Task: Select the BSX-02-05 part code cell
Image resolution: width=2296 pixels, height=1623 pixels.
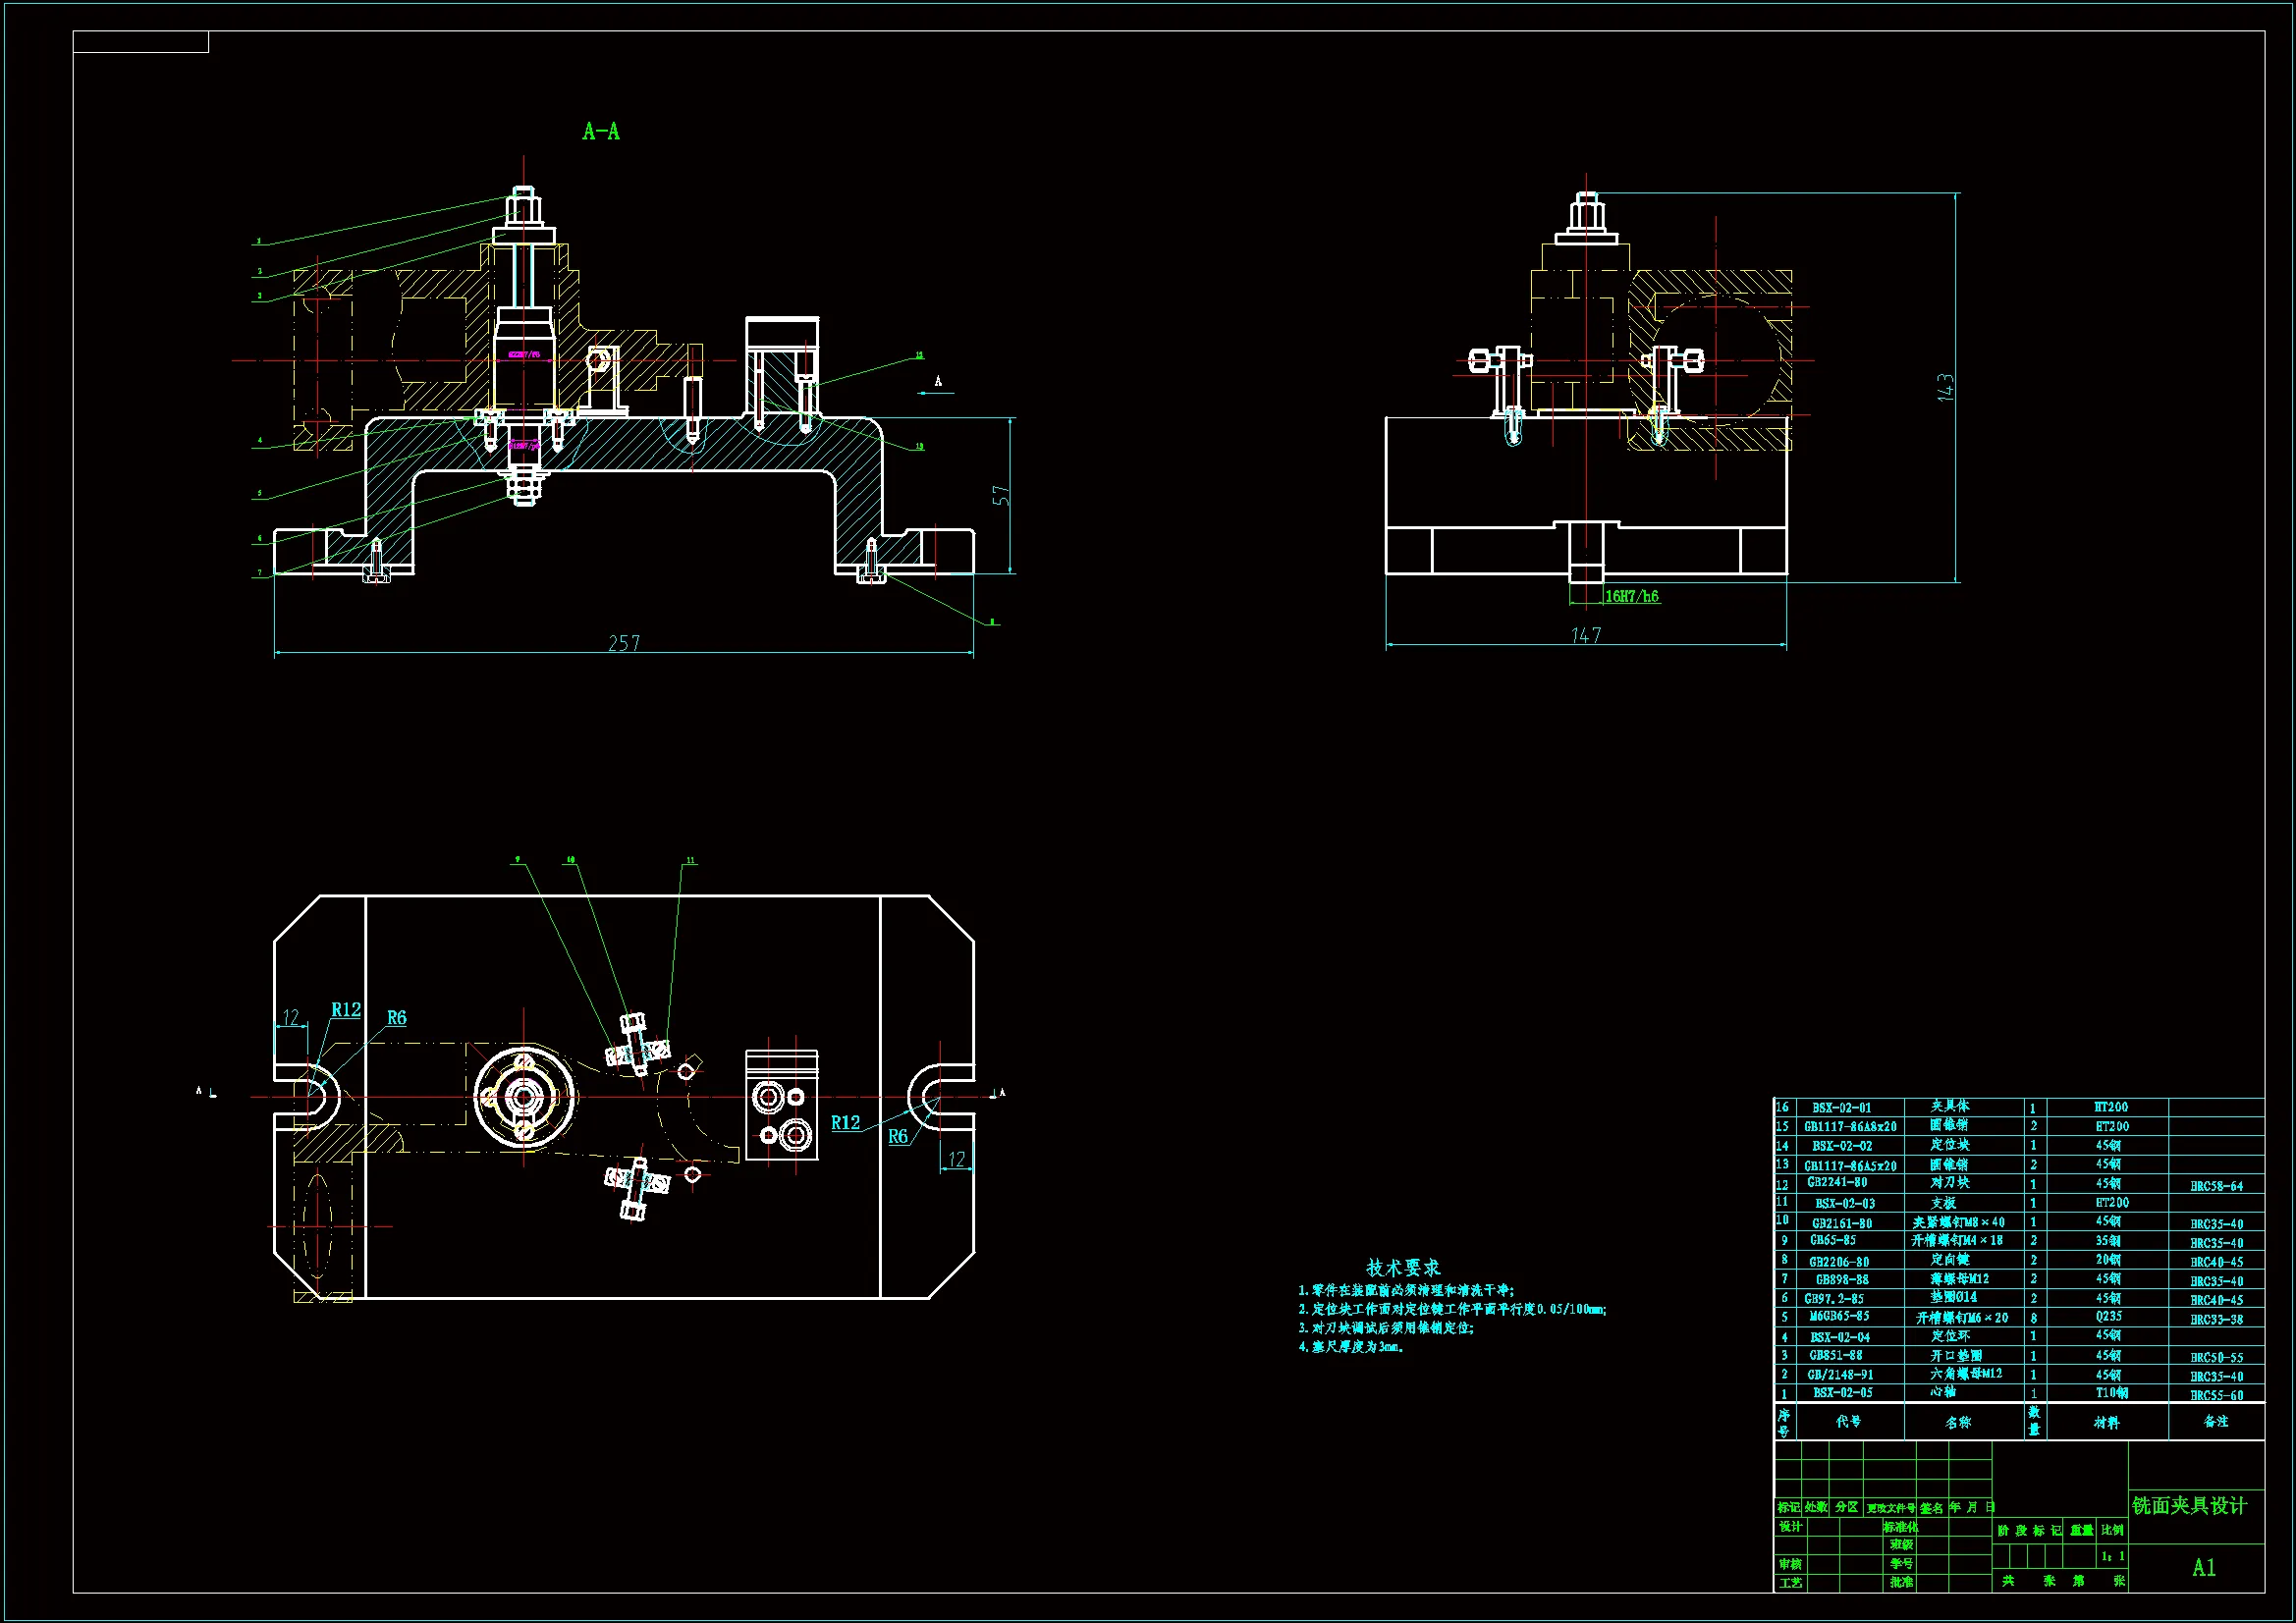Action: (x=1842, y=1392)
